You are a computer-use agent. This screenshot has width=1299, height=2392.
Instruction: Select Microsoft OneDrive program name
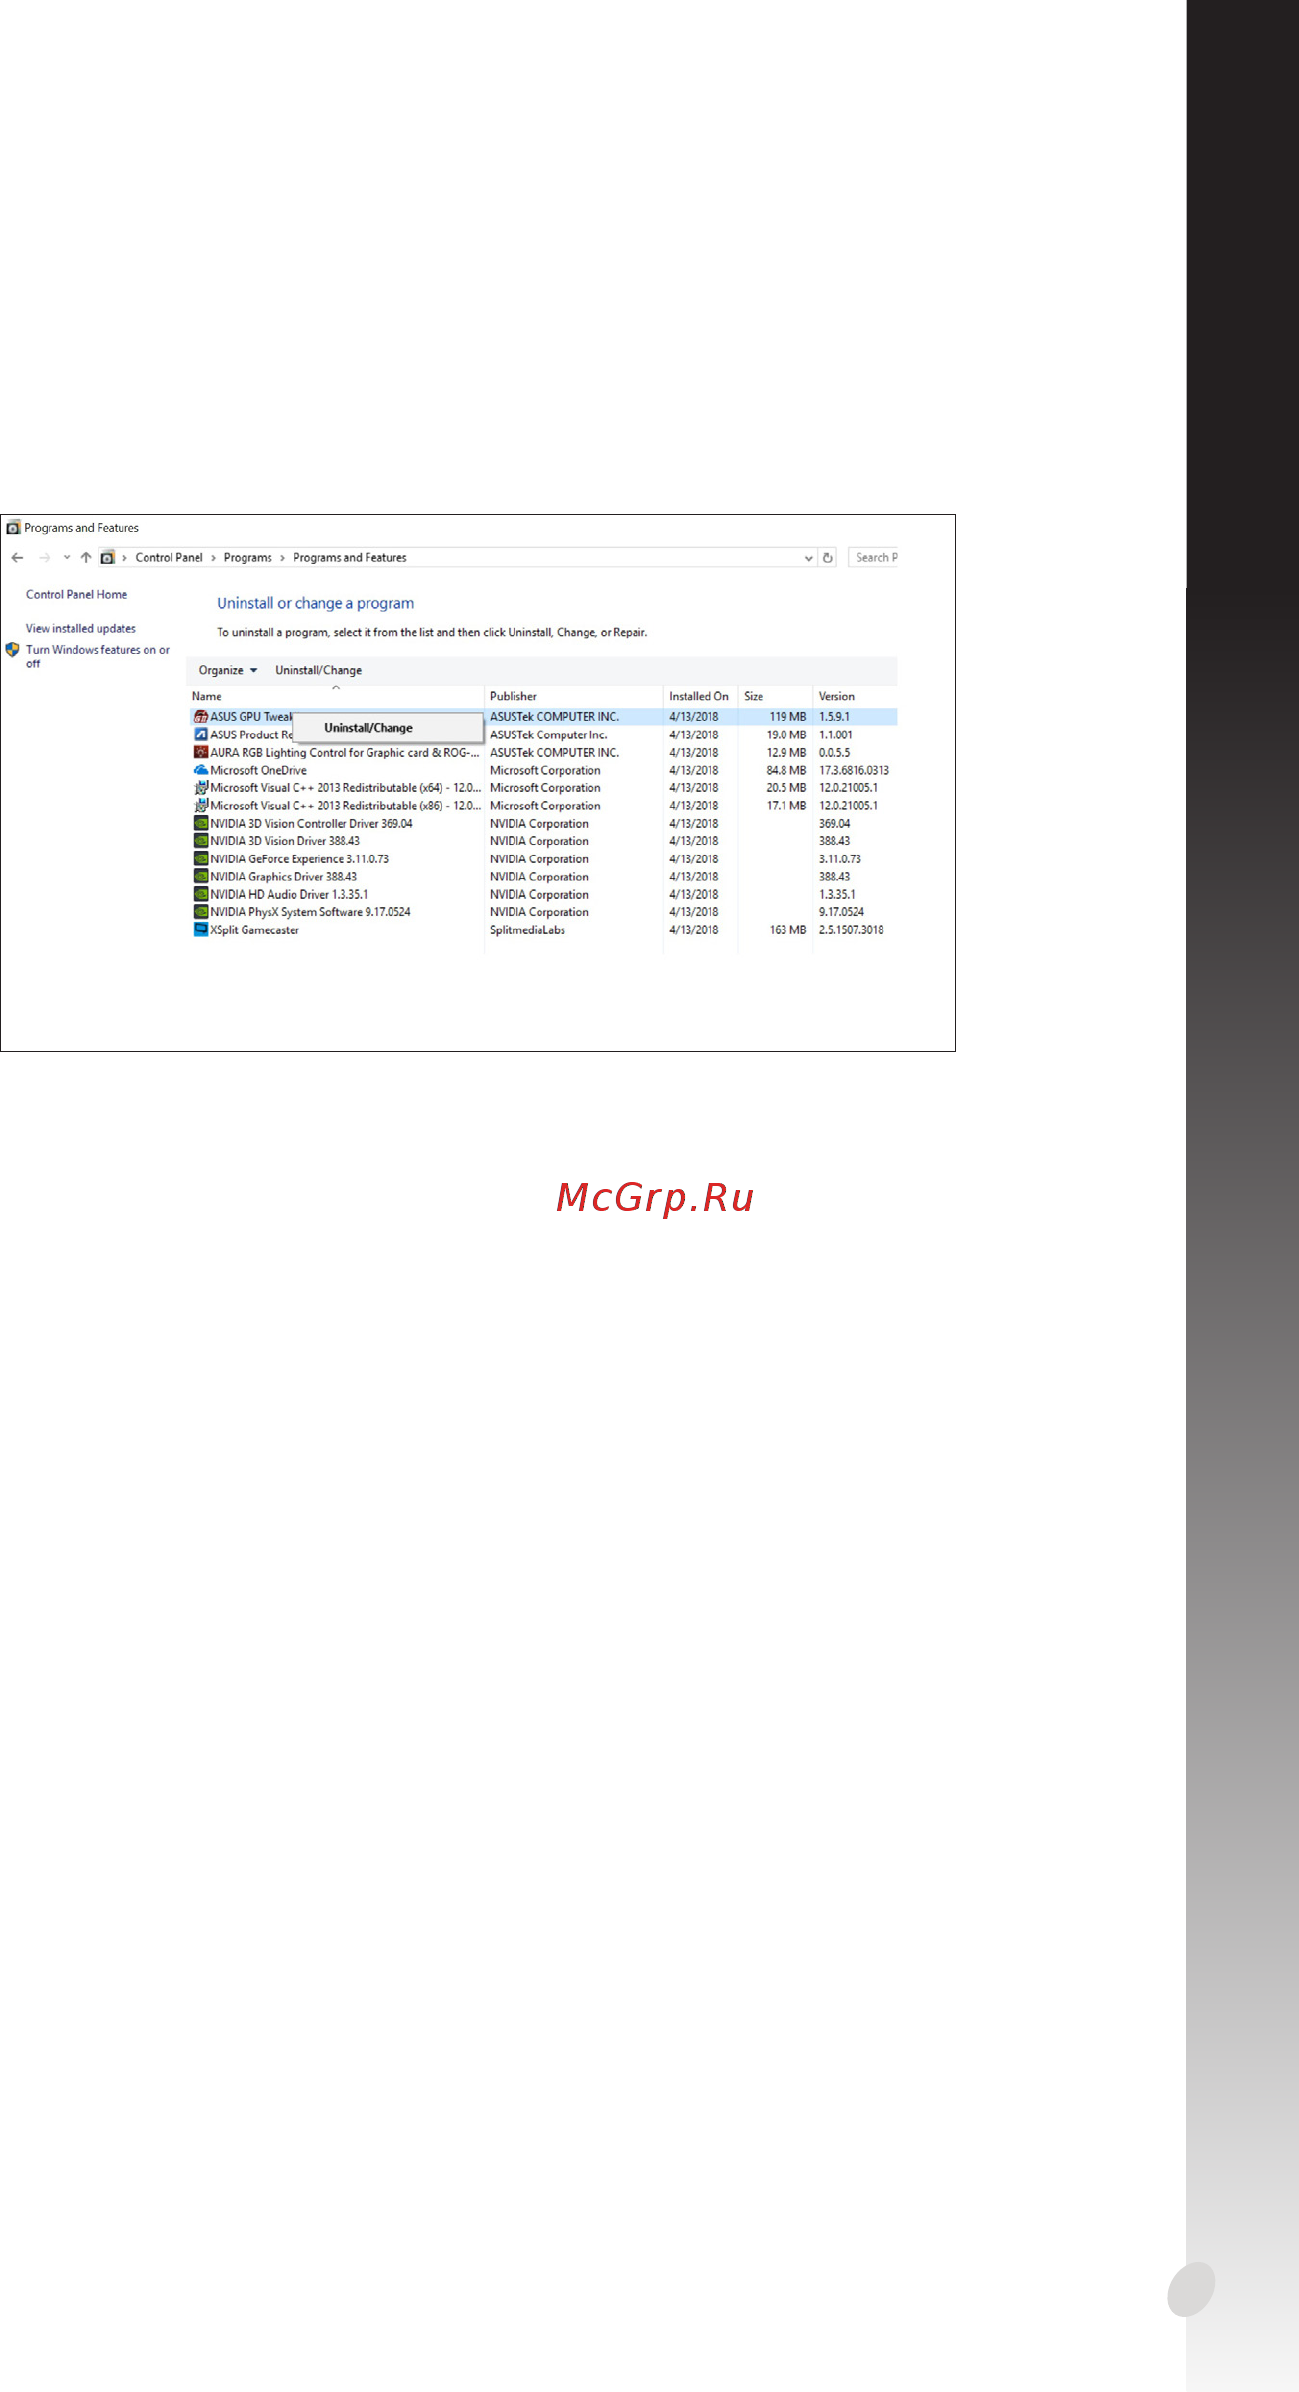coord(259,771)
